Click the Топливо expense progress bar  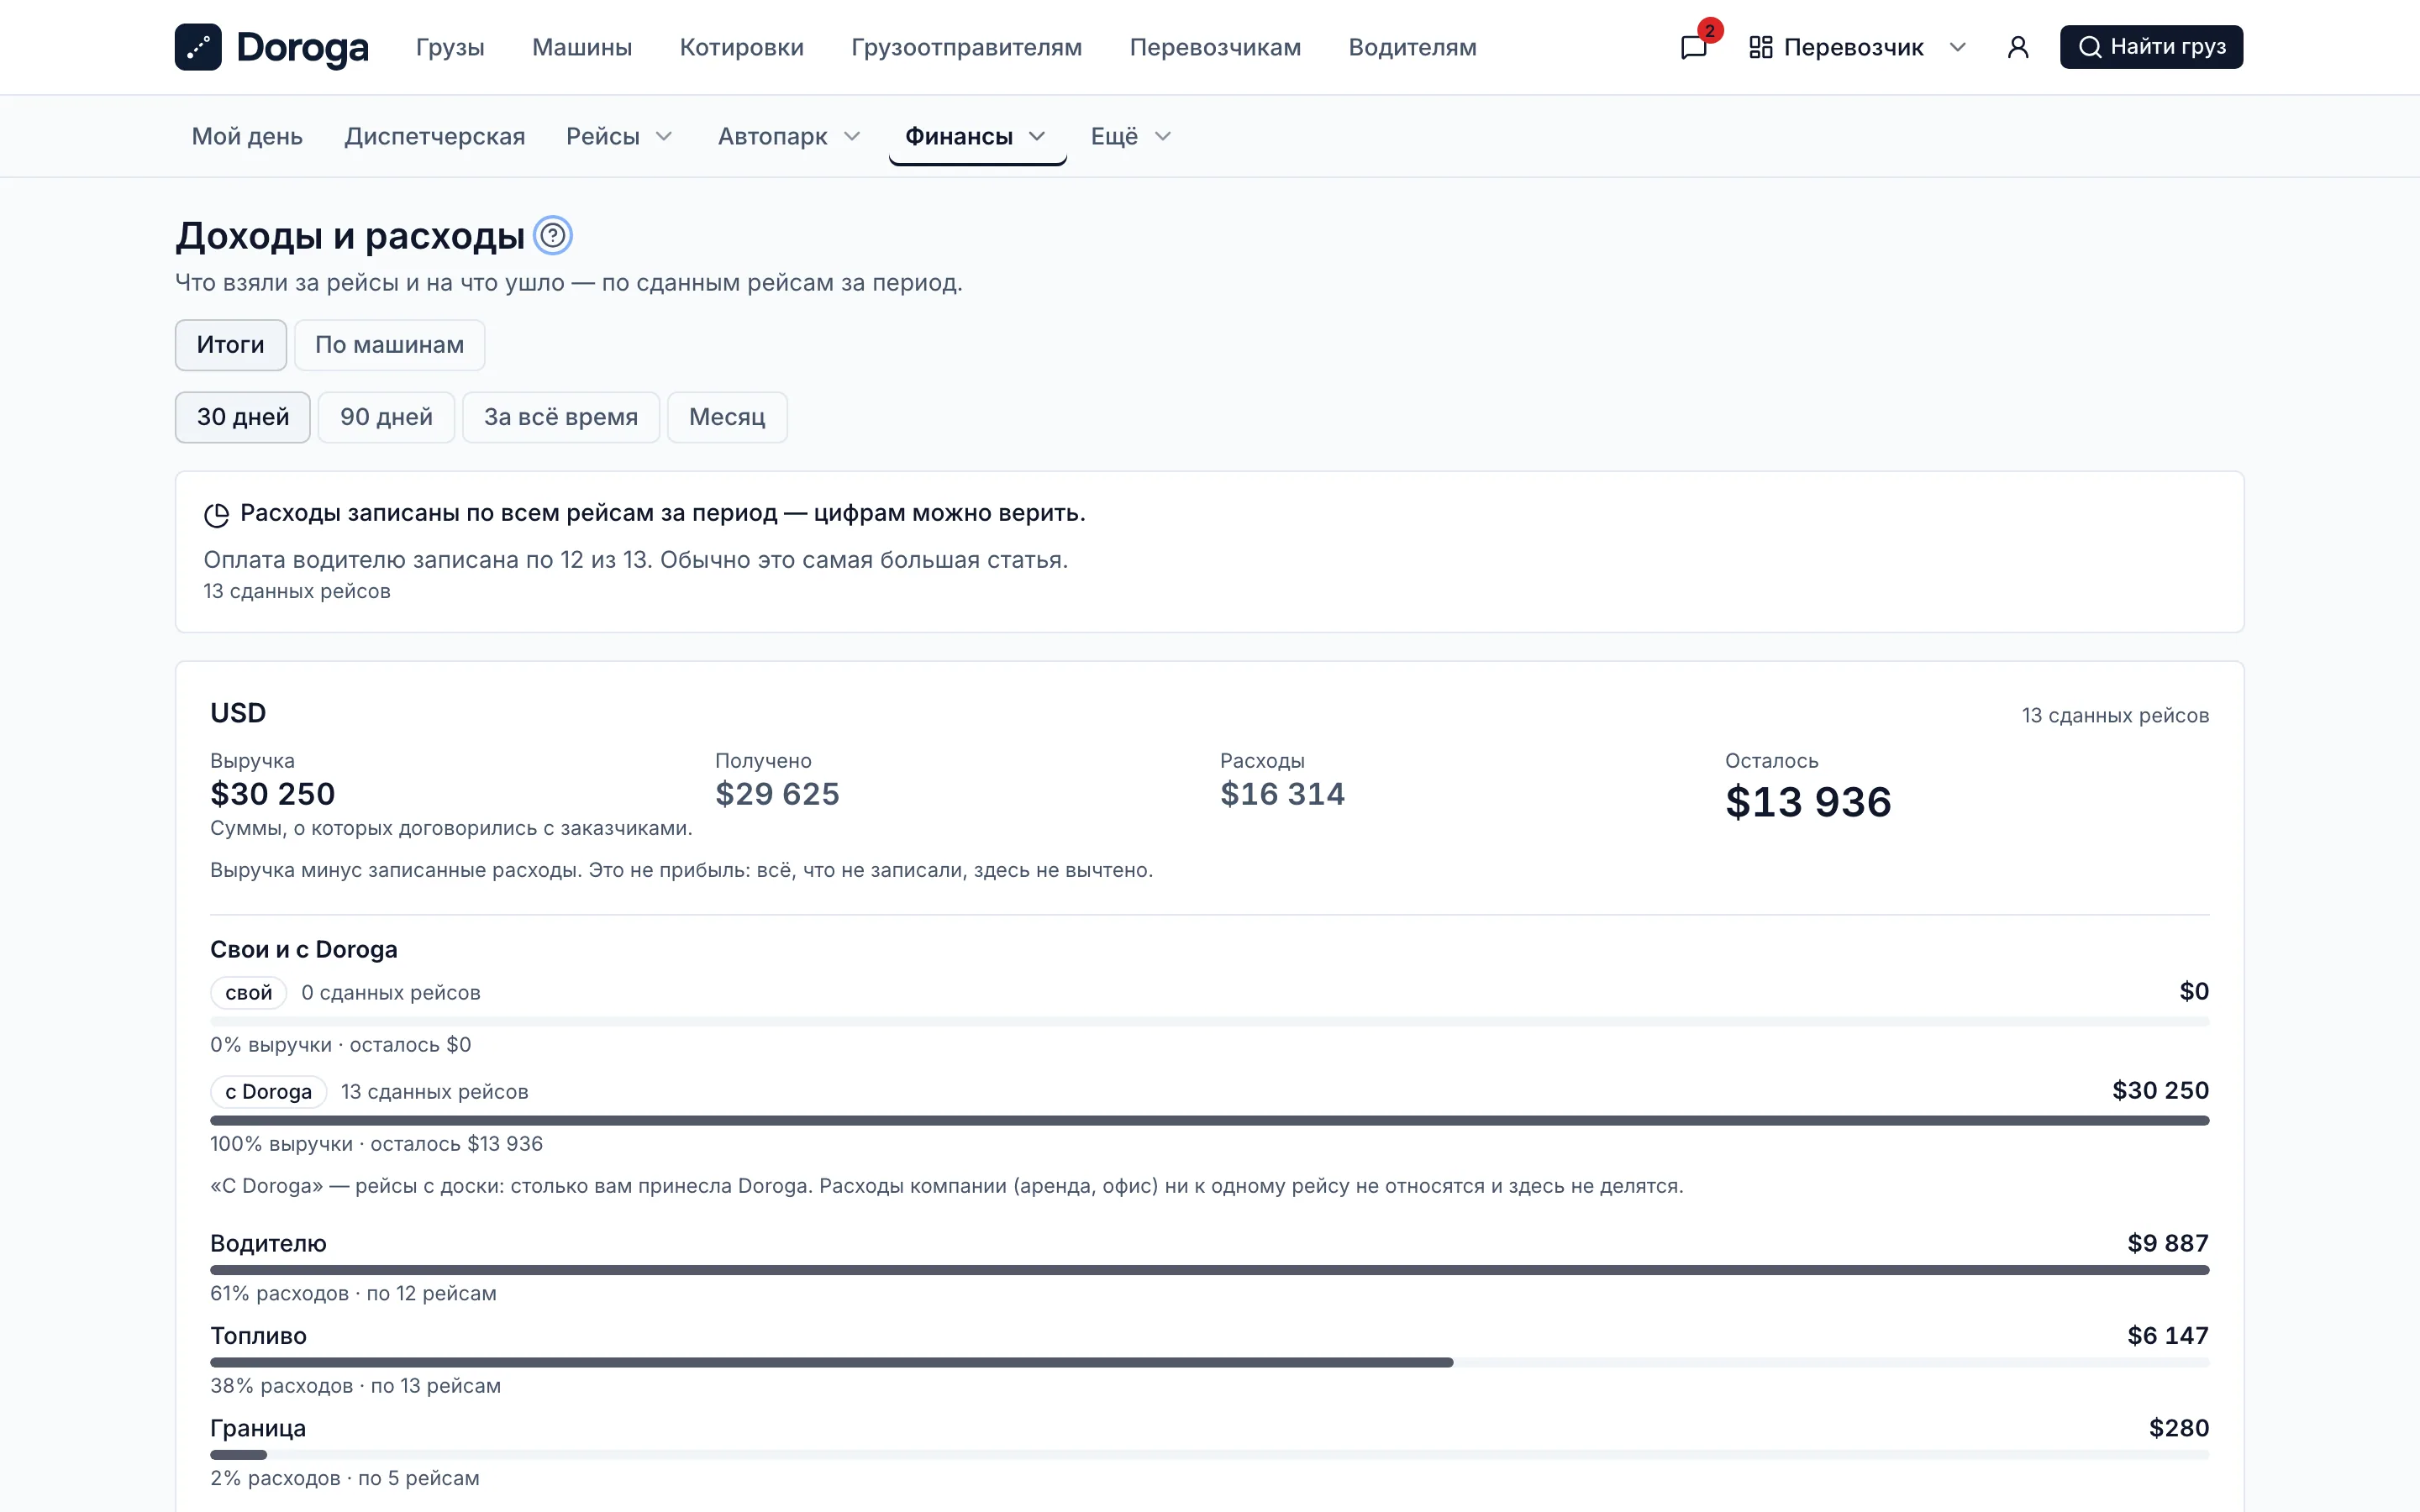1209,1363
